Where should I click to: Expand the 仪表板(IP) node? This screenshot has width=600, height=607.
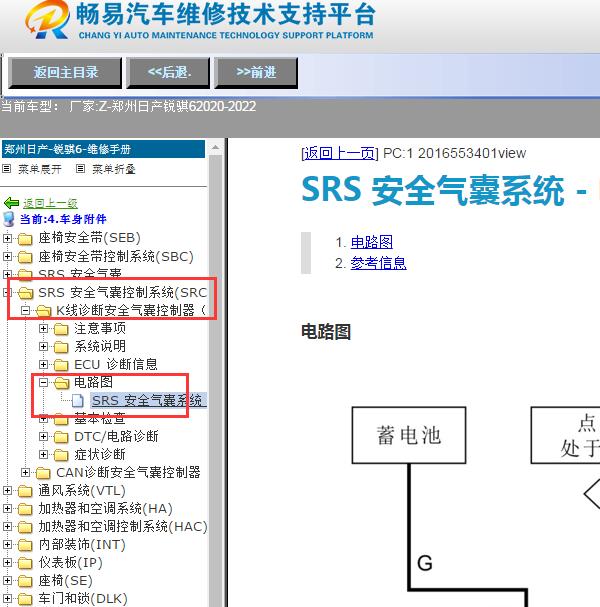pos(7,562)
